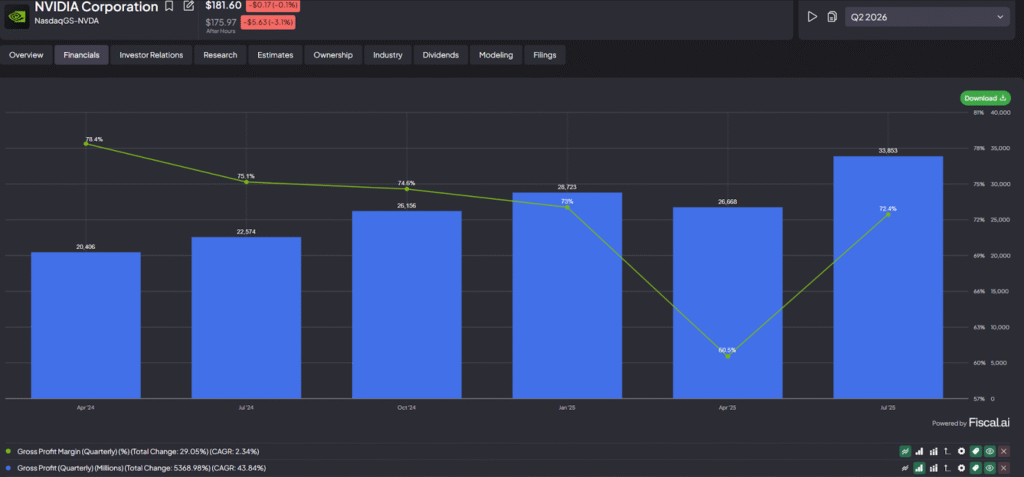This screenshot has height=477, width=1024.
Task: Toggle data labels for Gross Profit Margin series
Action: [x=976, y=451]
